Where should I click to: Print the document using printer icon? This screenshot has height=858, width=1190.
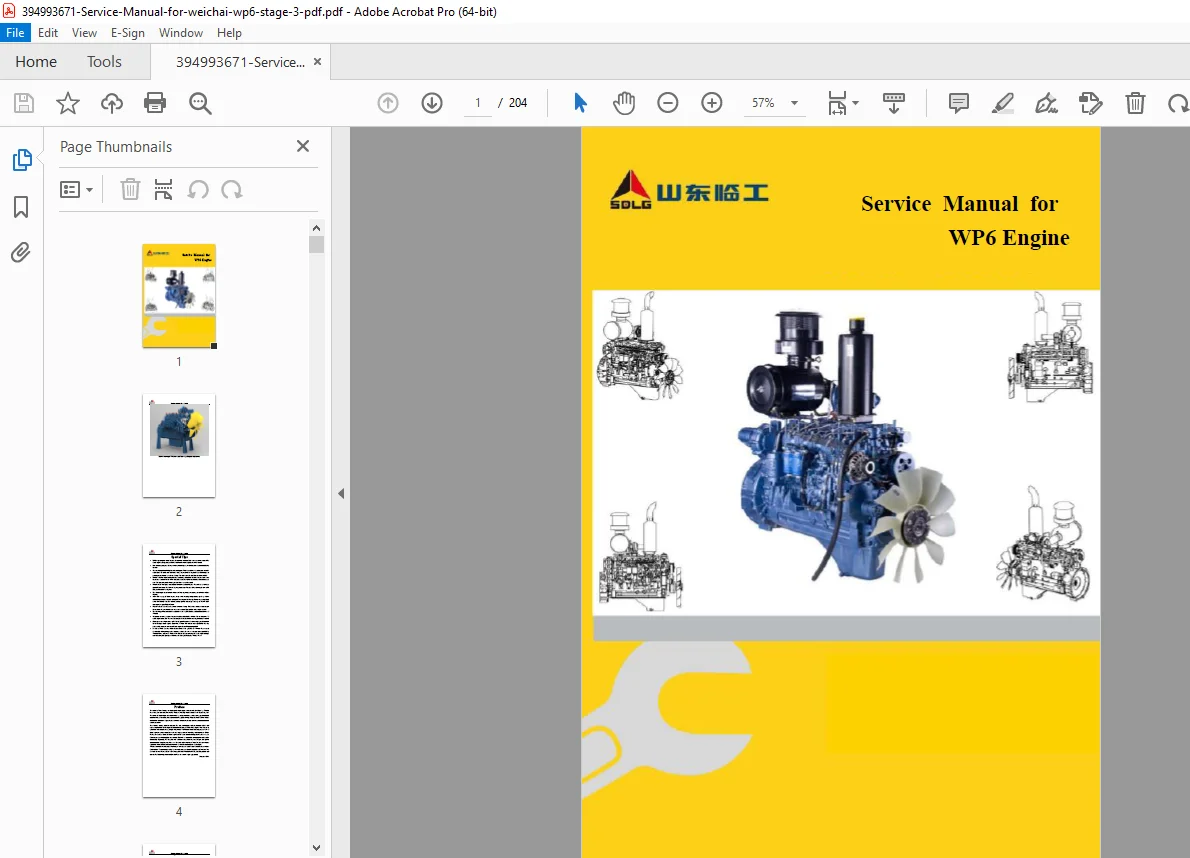click(155, 103)
